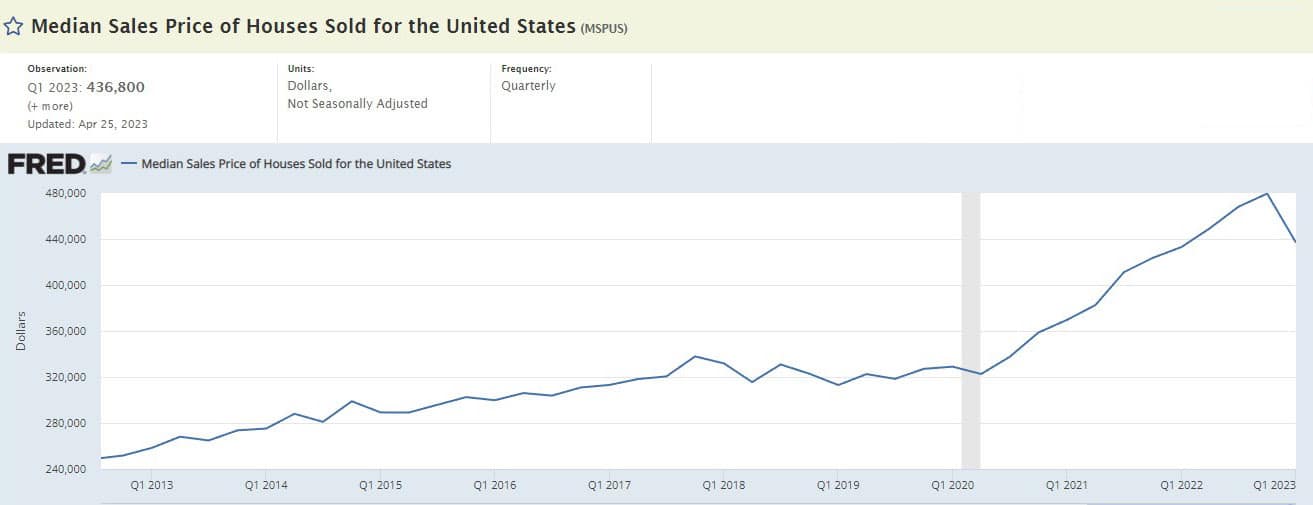Click the Updated Apr 25, 2023 text
The height and width of the screenshot is (505, 1313).
(88, 124)
